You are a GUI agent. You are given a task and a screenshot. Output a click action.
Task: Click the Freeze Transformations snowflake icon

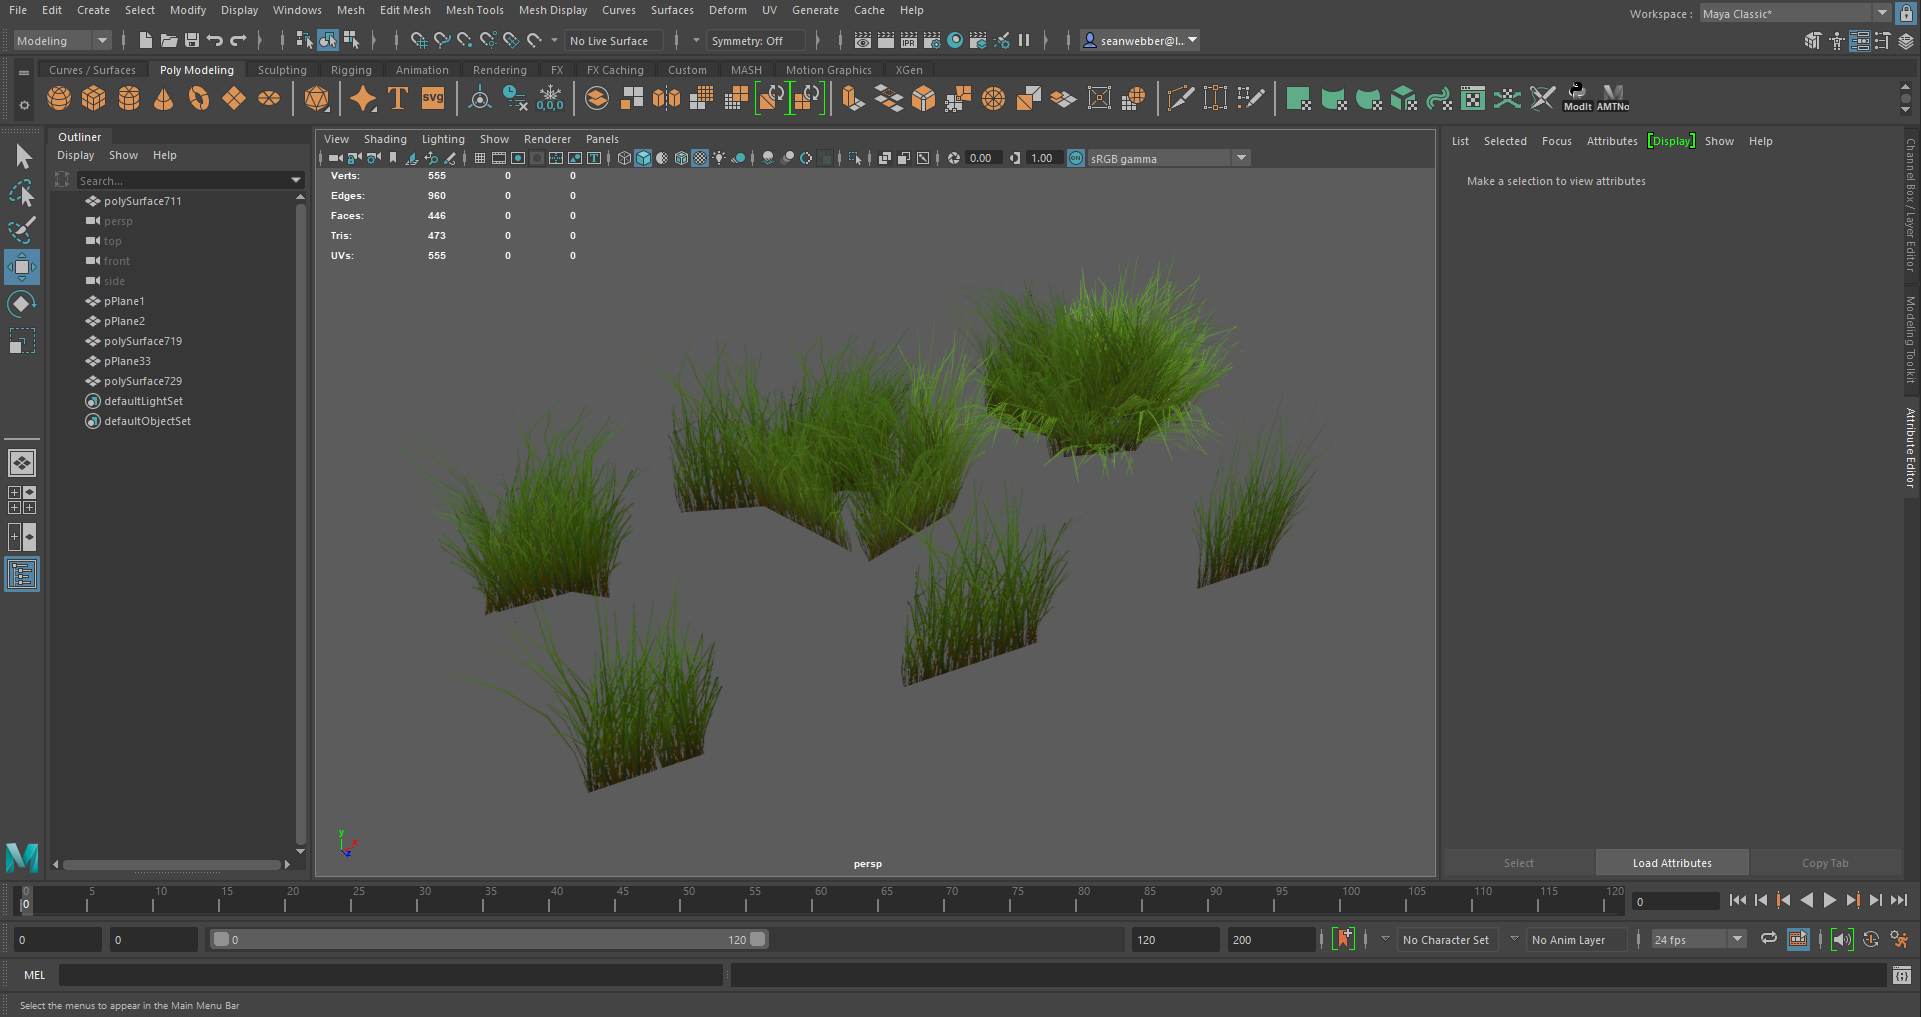550,98
